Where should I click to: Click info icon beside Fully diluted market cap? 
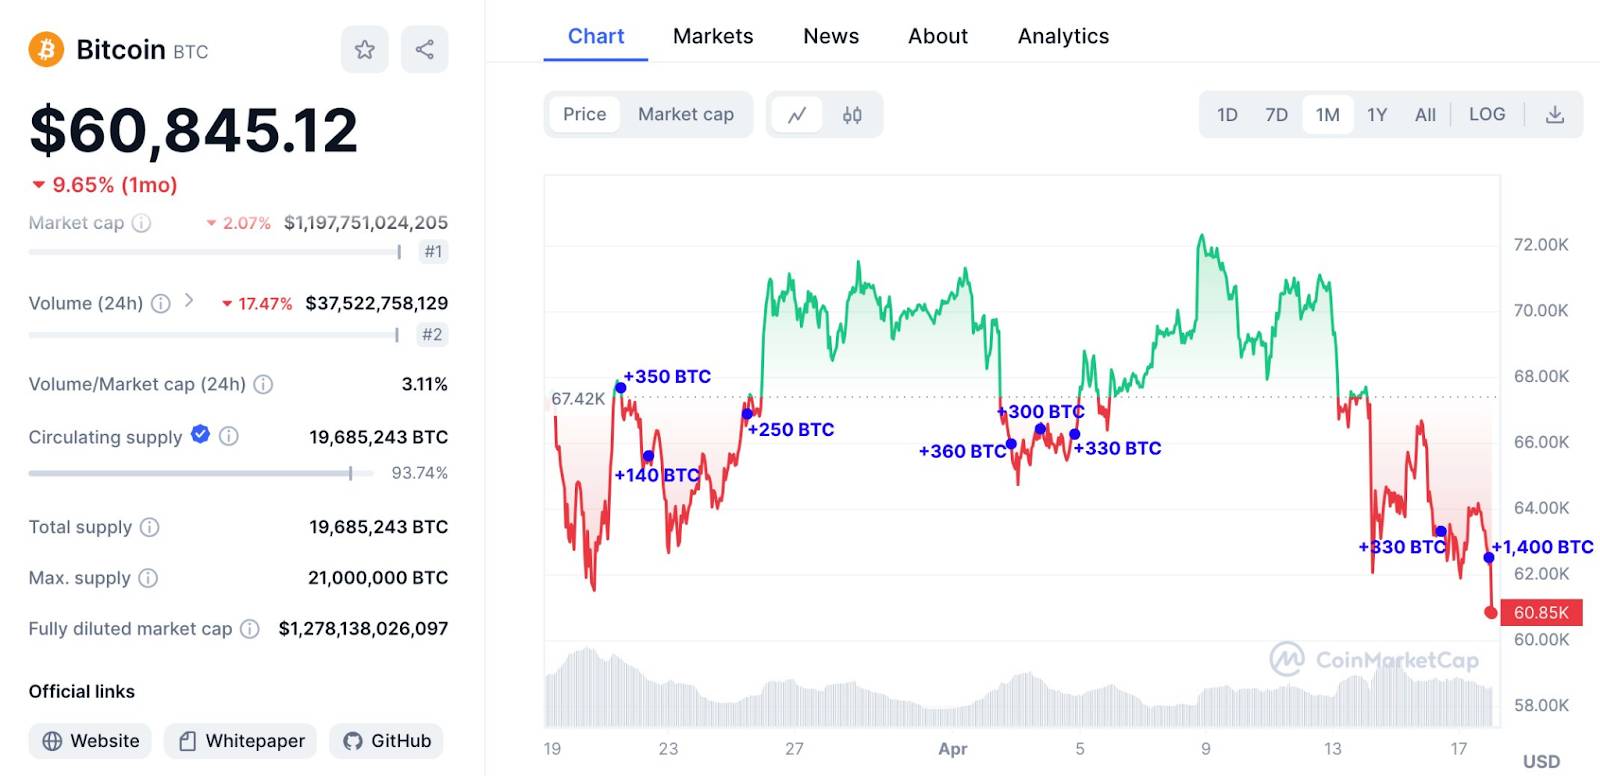[250, 629]
